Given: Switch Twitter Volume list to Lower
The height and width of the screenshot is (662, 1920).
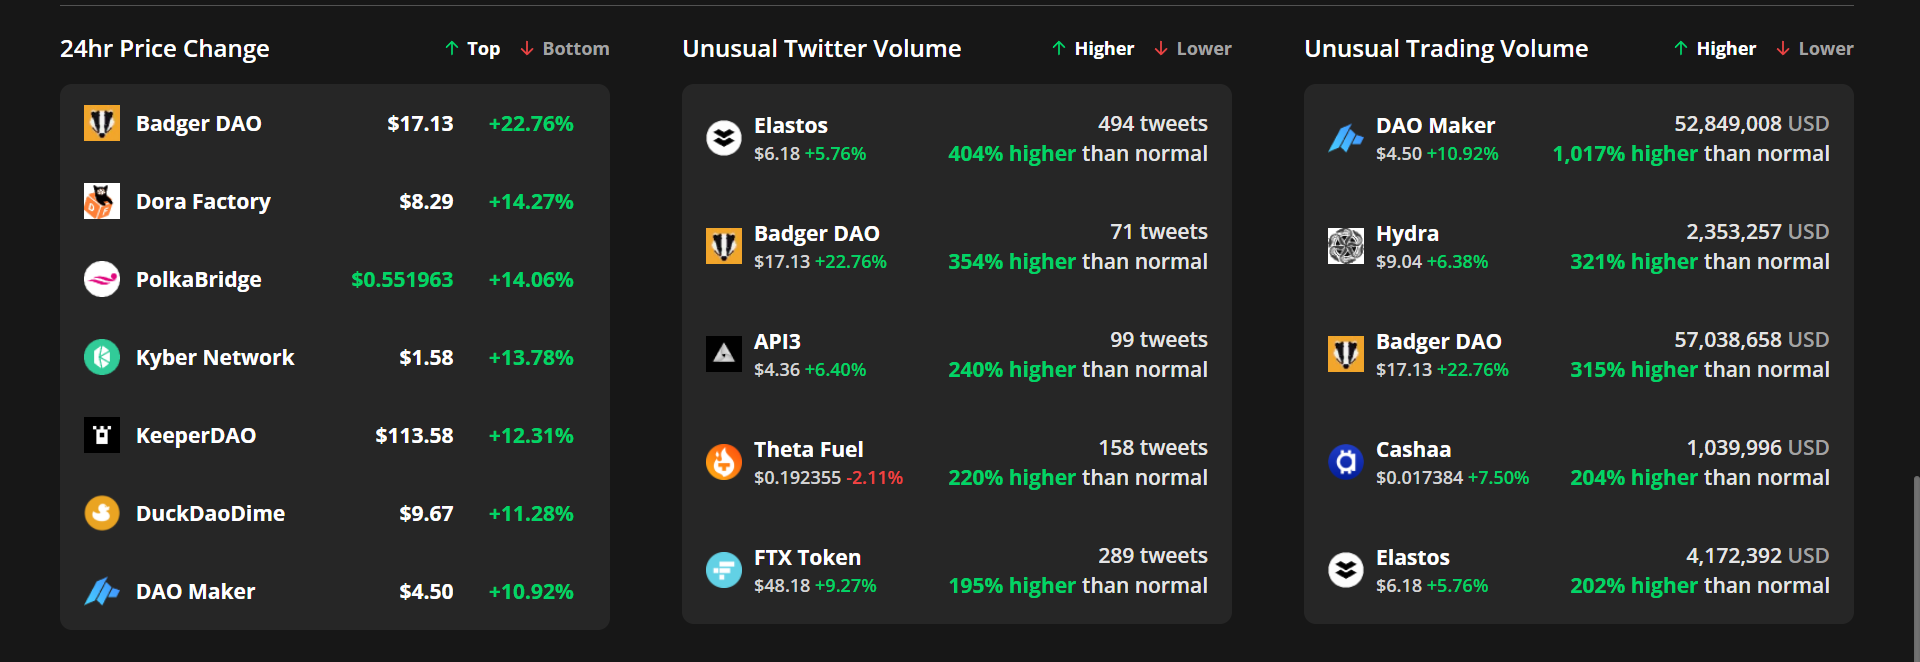Looking at the screenshot, I should pos(1193,49).
